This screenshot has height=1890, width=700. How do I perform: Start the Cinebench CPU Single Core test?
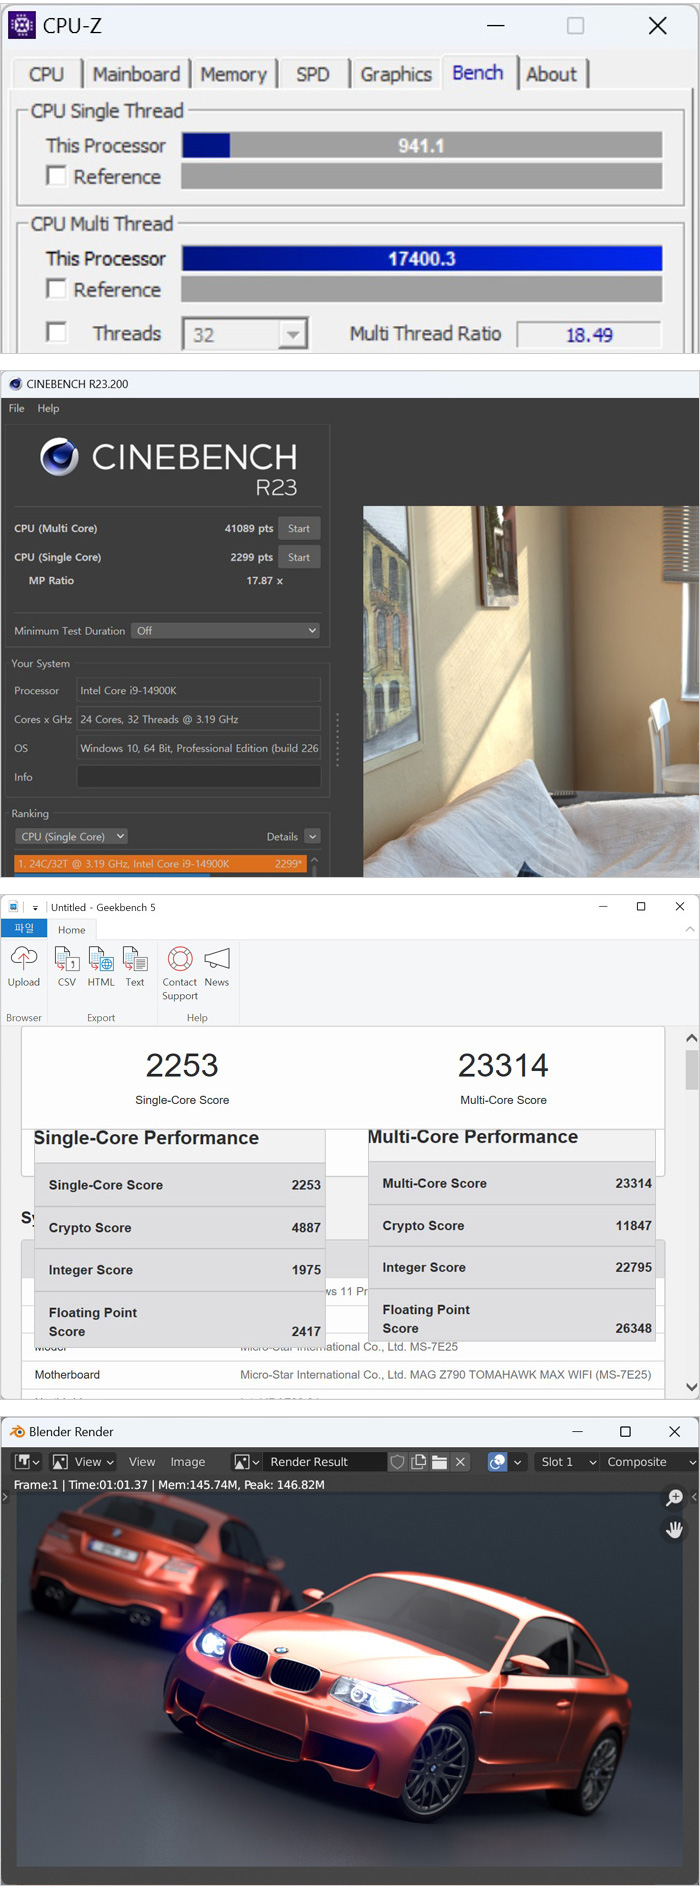[x=299, y=557]
